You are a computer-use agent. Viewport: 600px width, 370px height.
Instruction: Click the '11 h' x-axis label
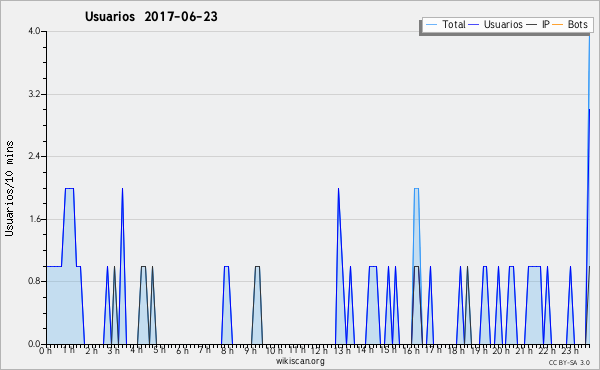click(297, 350)
